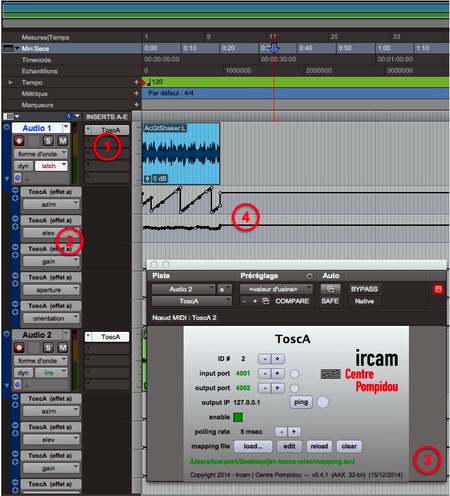Click the Audio 1 track color circle icon
The image size is (450, 496).
click(6, 127)
